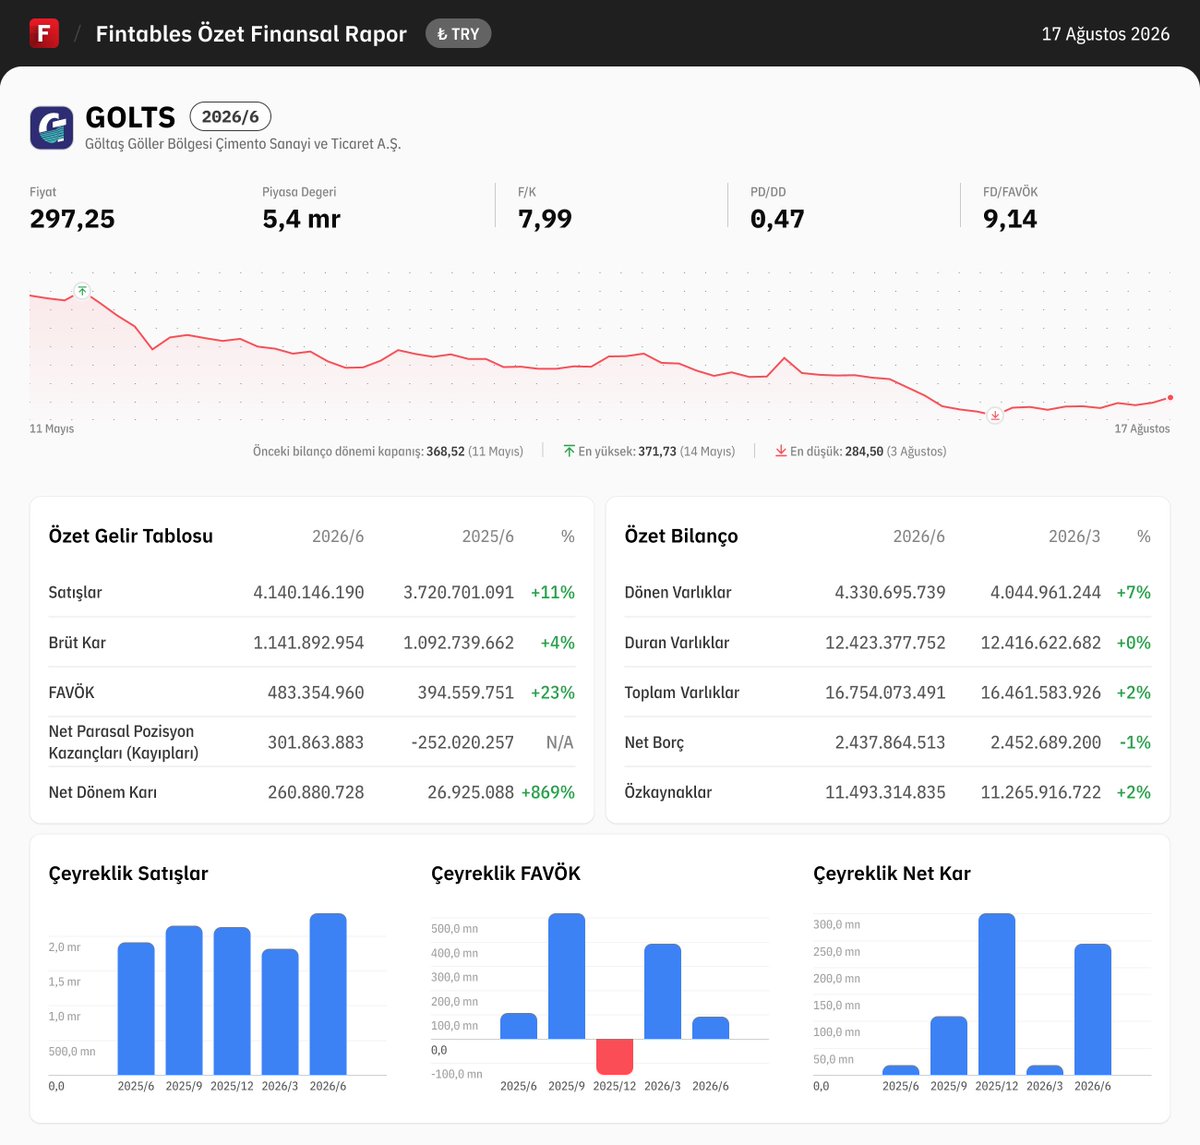
Task: Click the Fiyat value 297,25
Action: point(72,219)
